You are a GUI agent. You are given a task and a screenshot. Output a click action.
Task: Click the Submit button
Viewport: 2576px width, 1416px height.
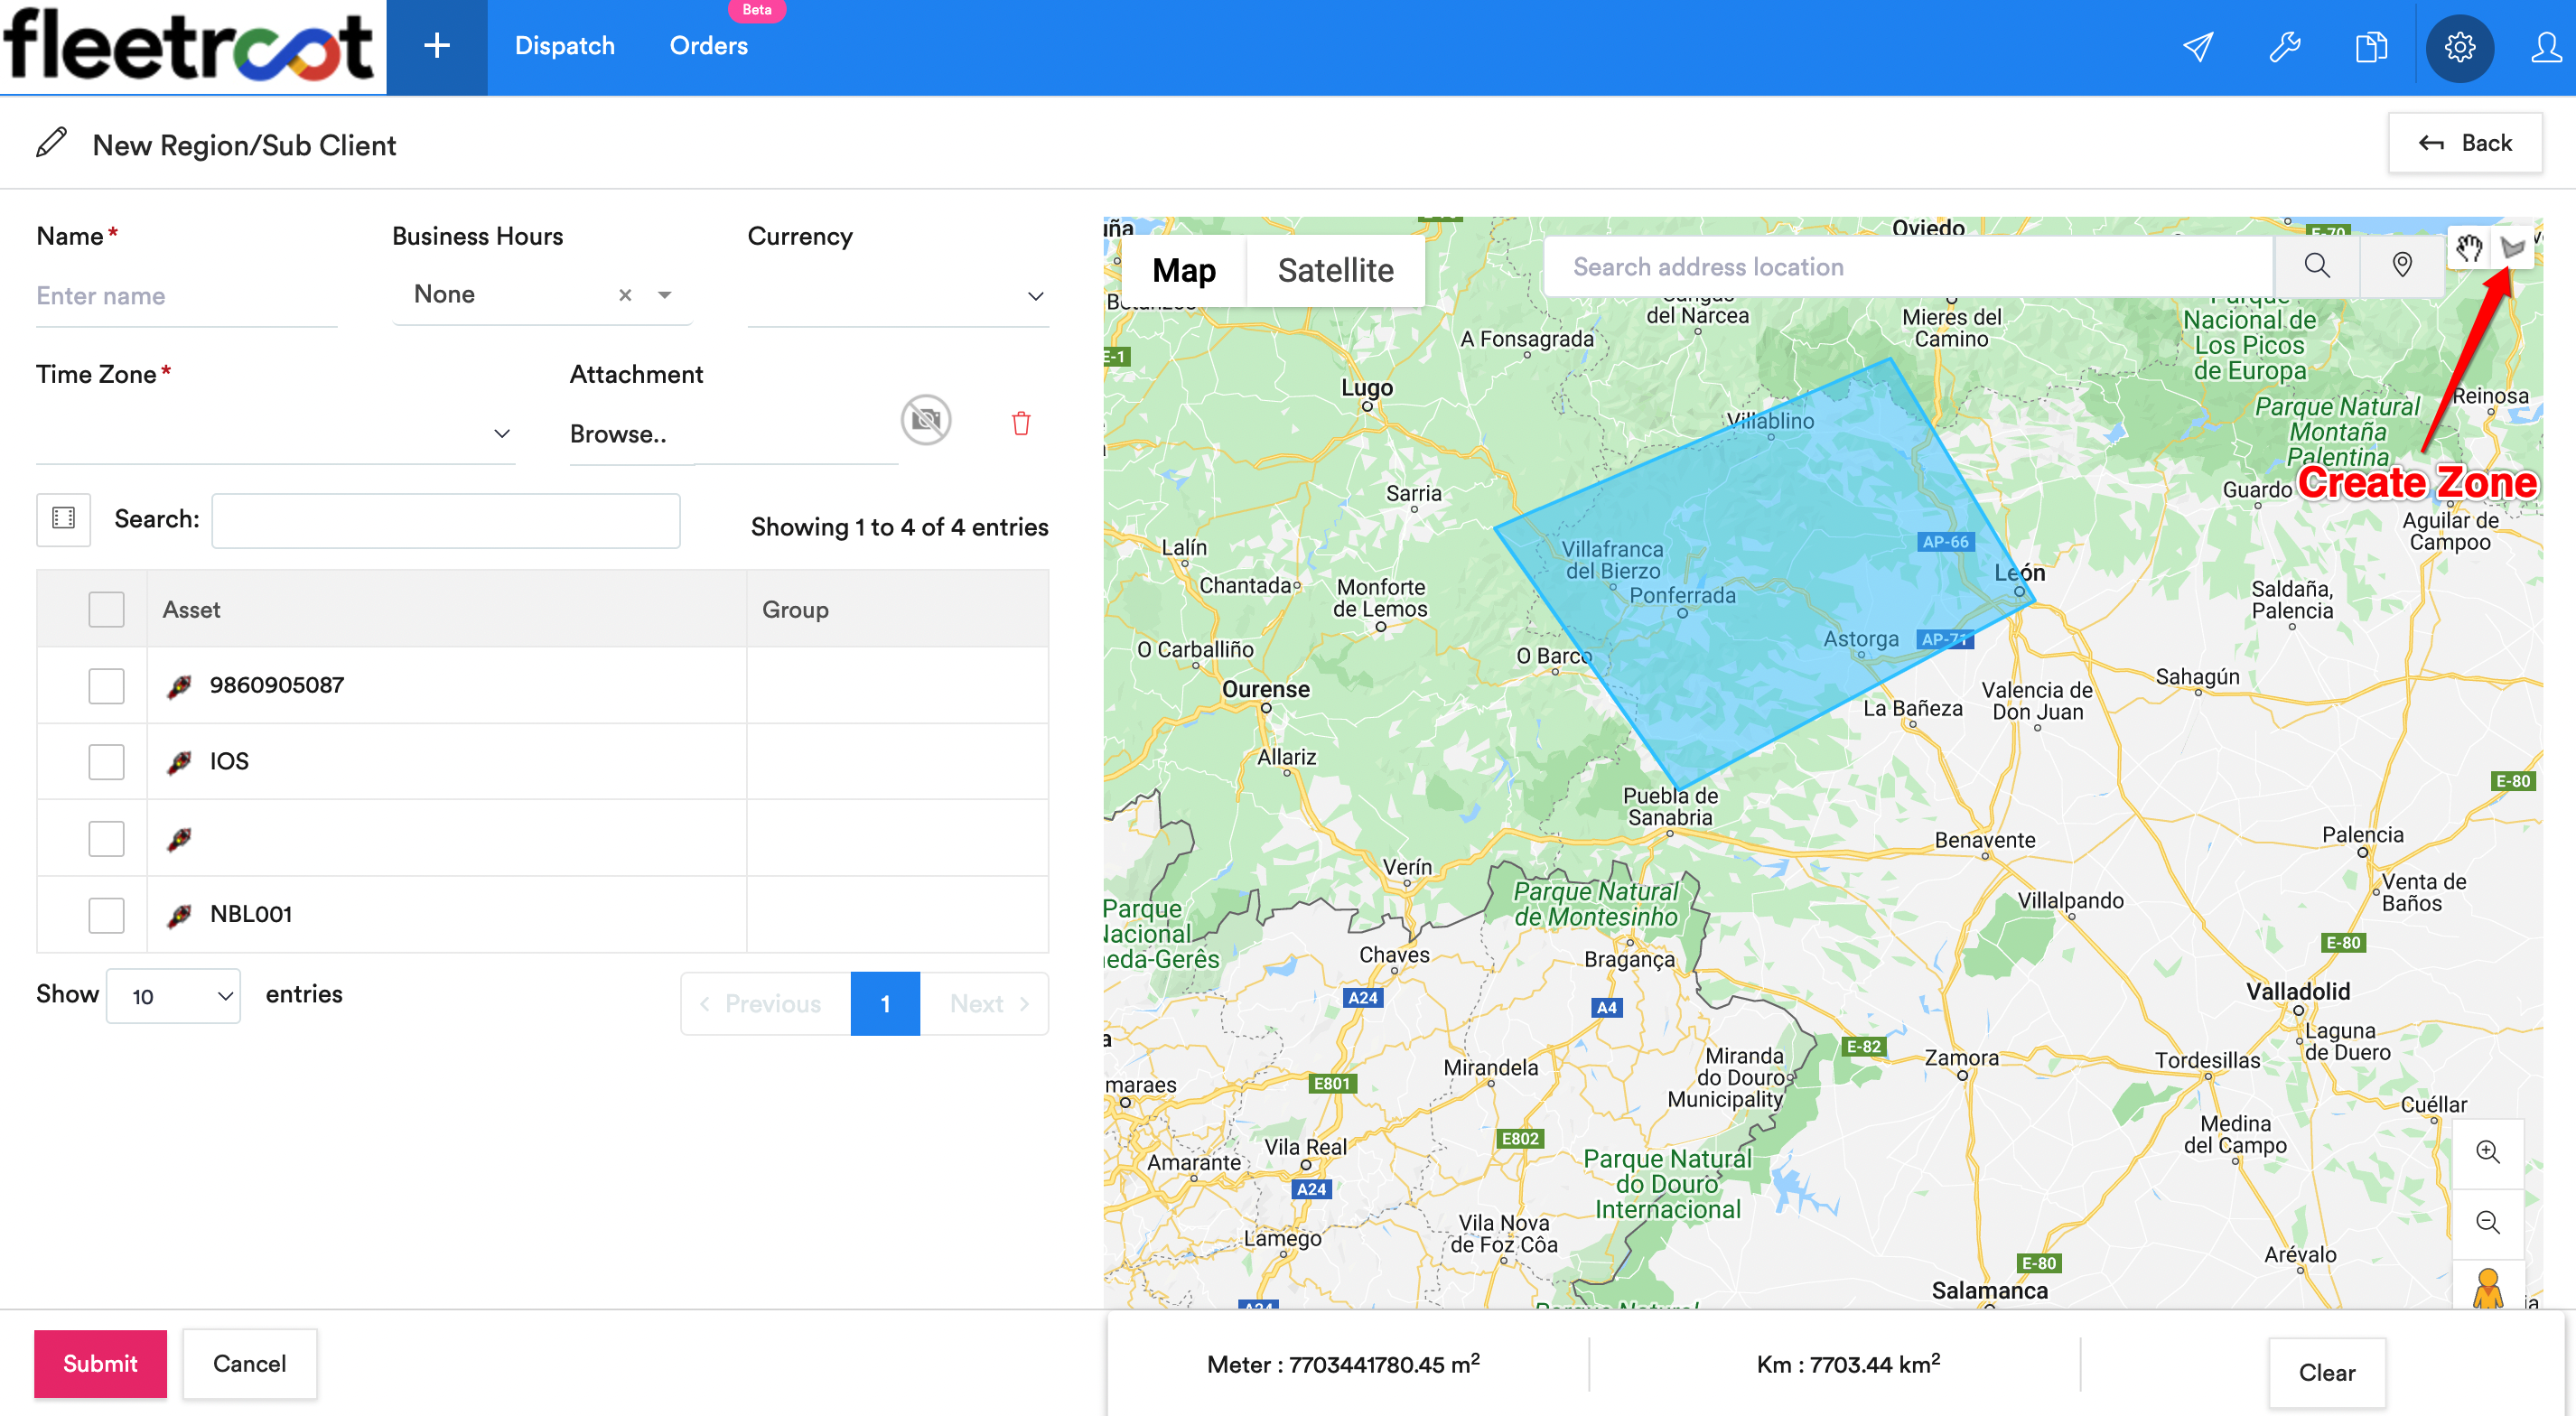click(100, 1364)
